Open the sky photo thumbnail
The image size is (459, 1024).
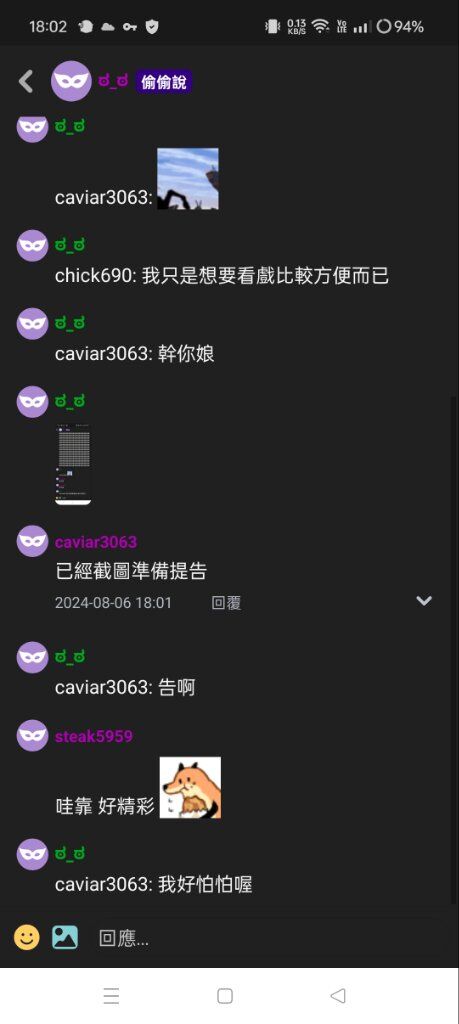[188, 179]
